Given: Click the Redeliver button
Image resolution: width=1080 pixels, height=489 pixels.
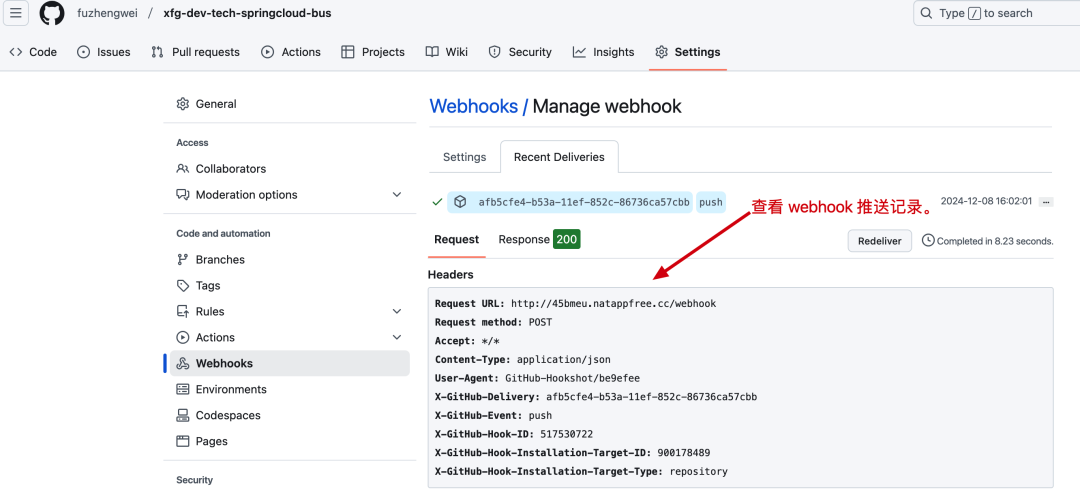Looking at the screenshot, I should (880, 241).
